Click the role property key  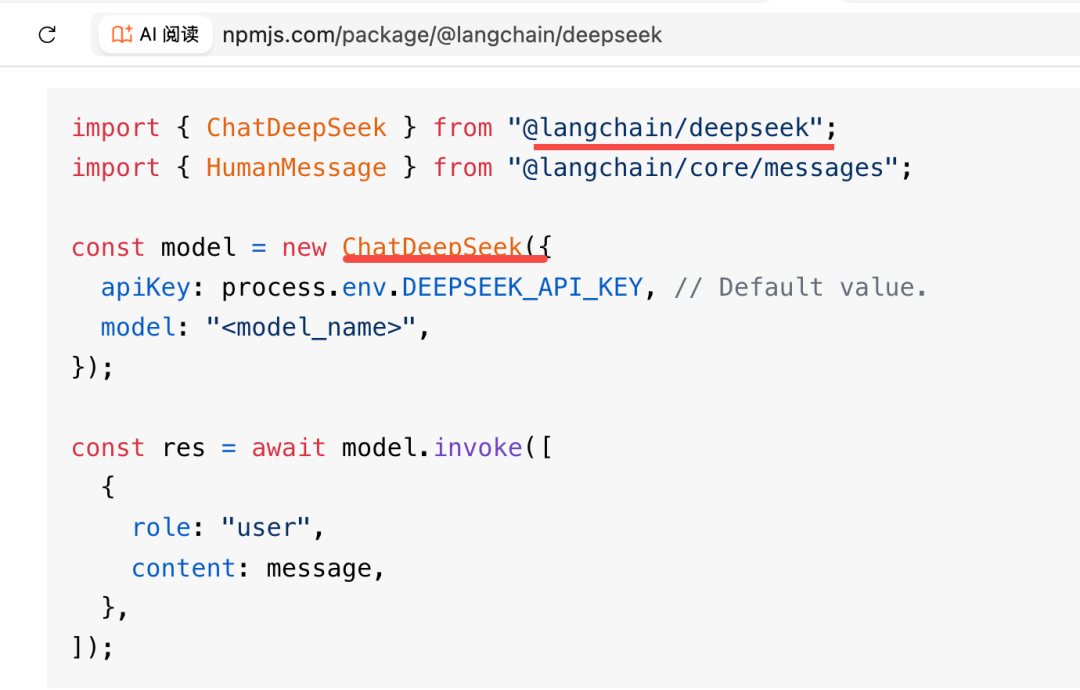pyautogui.click(x=161, y=527)
